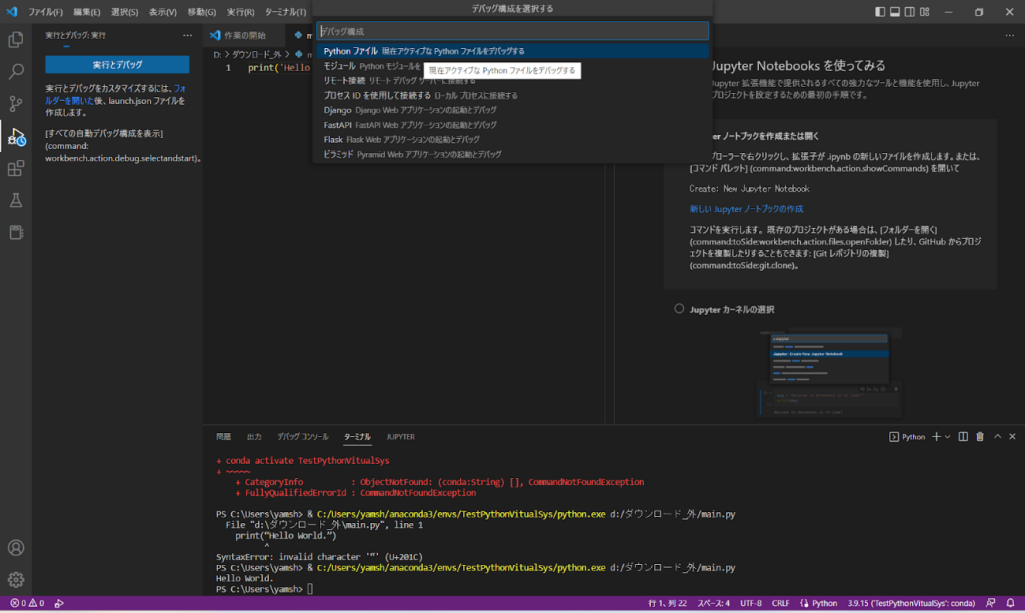
Task: Click the debug icon in status bar
Action: pyautogui.click(x=59, y=603)
